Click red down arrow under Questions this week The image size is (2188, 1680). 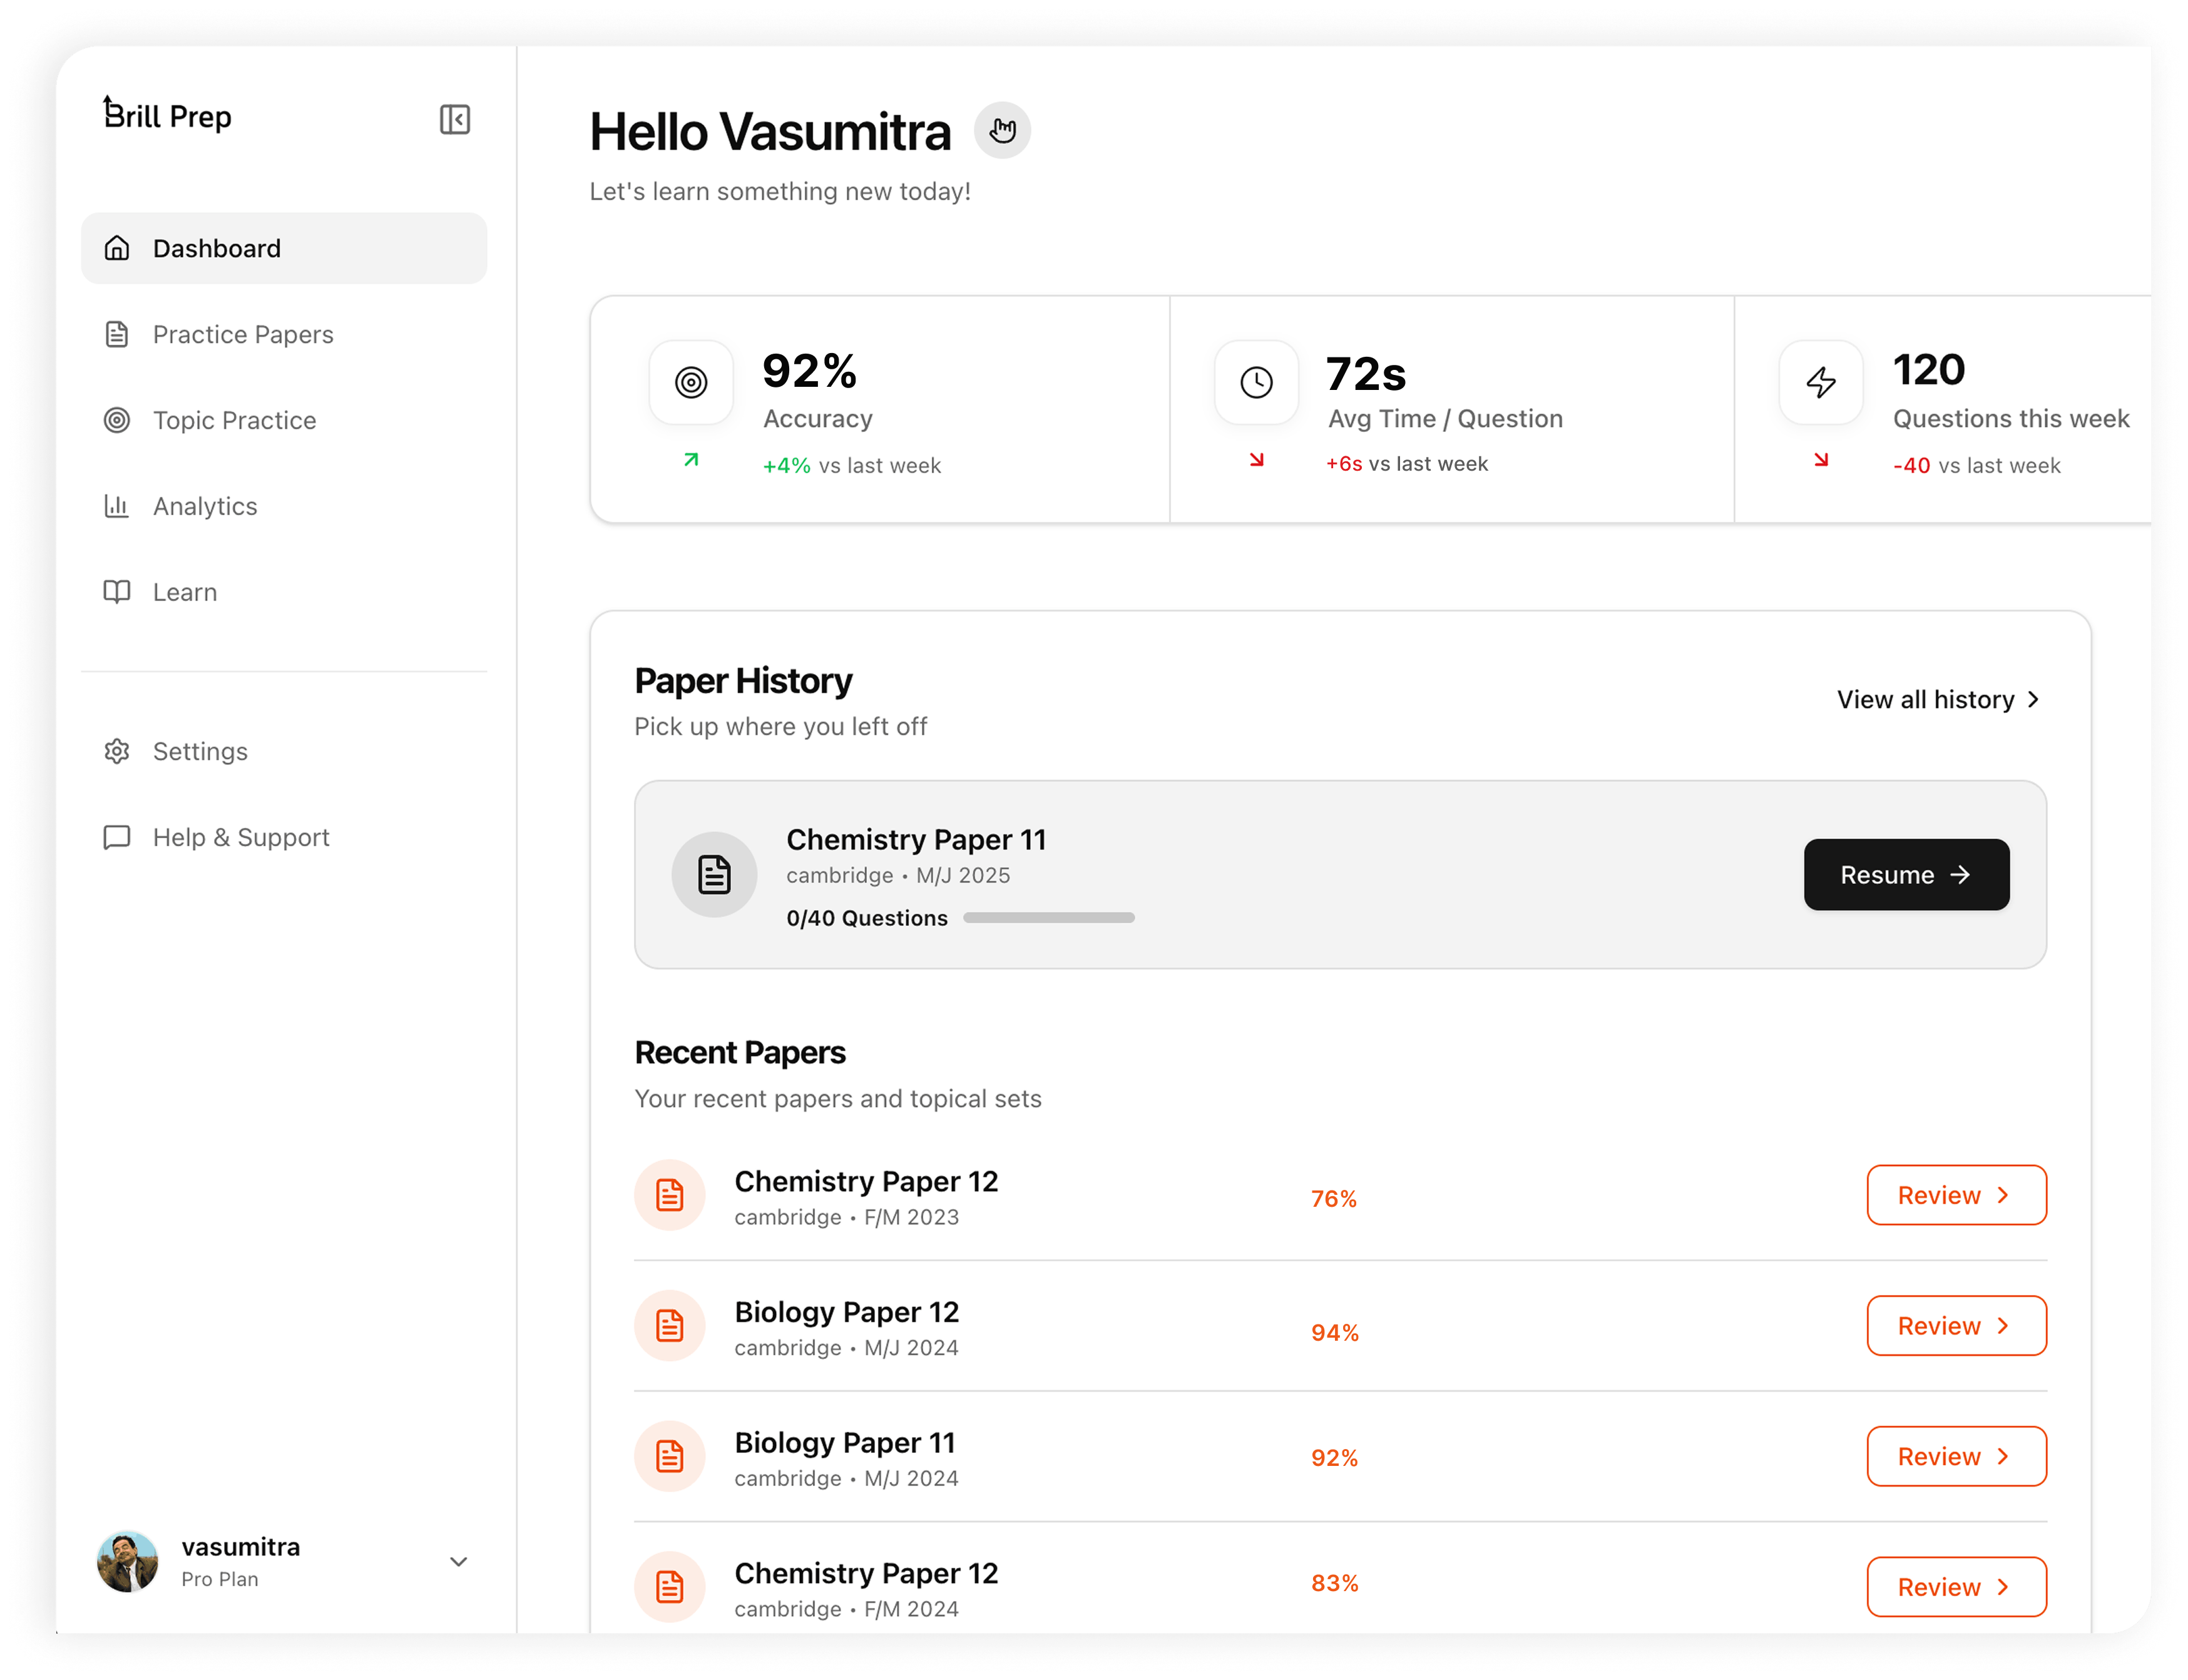pyautogui.click(x=1821, y=460)
